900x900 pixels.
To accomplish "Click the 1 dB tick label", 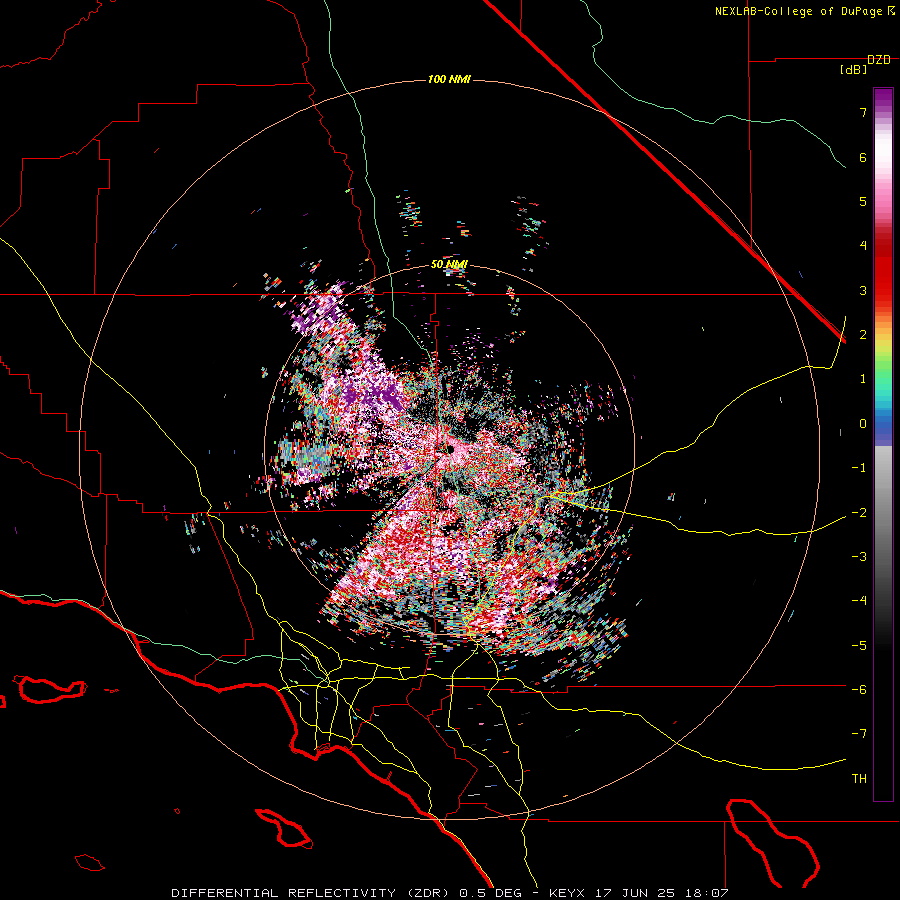I will (863, 379).
